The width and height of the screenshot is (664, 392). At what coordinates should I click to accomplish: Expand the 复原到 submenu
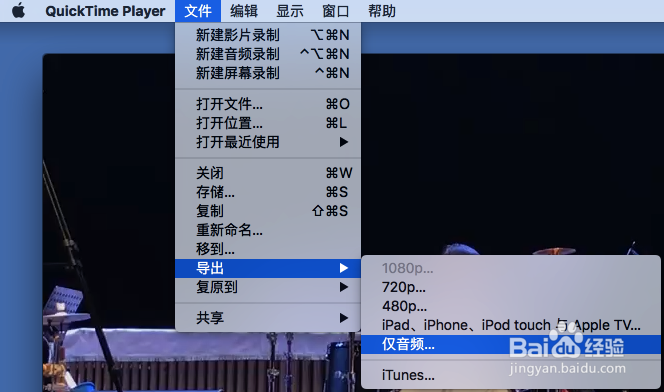pyautogui.click(x=268, y=287)
